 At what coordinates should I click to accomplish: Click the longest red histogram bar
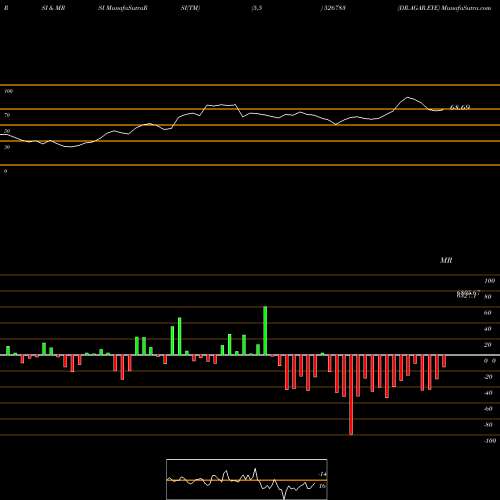coord(351,395)
